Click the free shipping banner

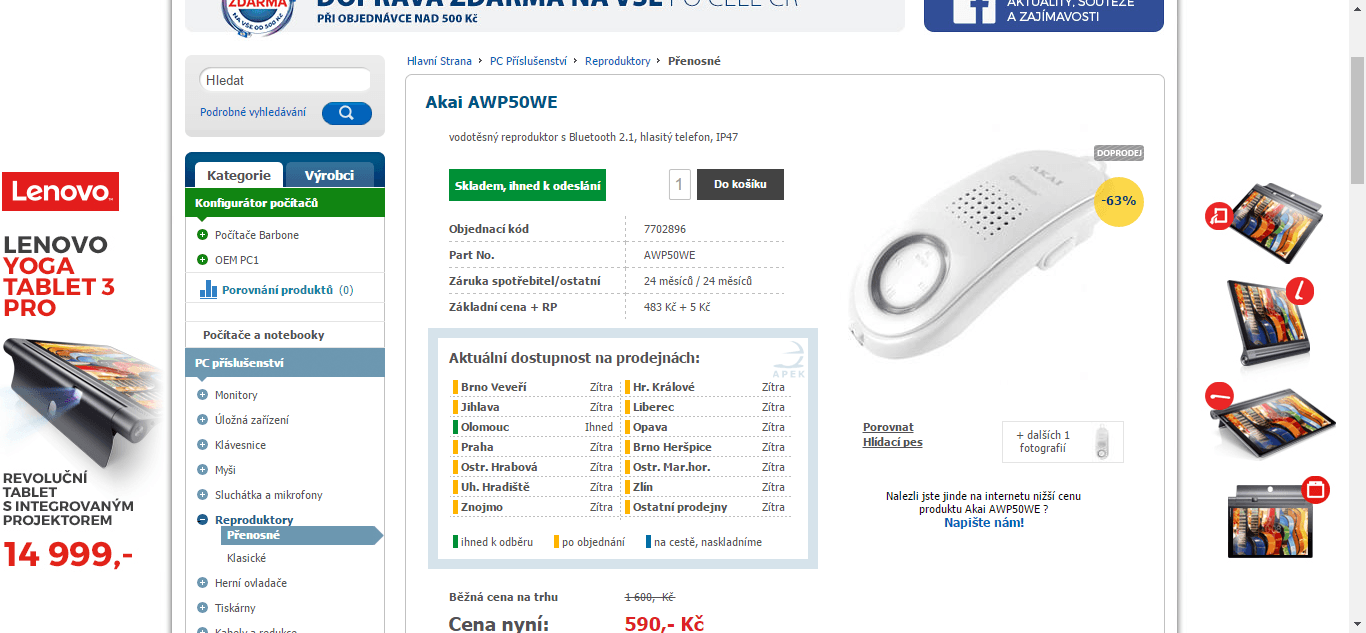[x=545, y=15]
